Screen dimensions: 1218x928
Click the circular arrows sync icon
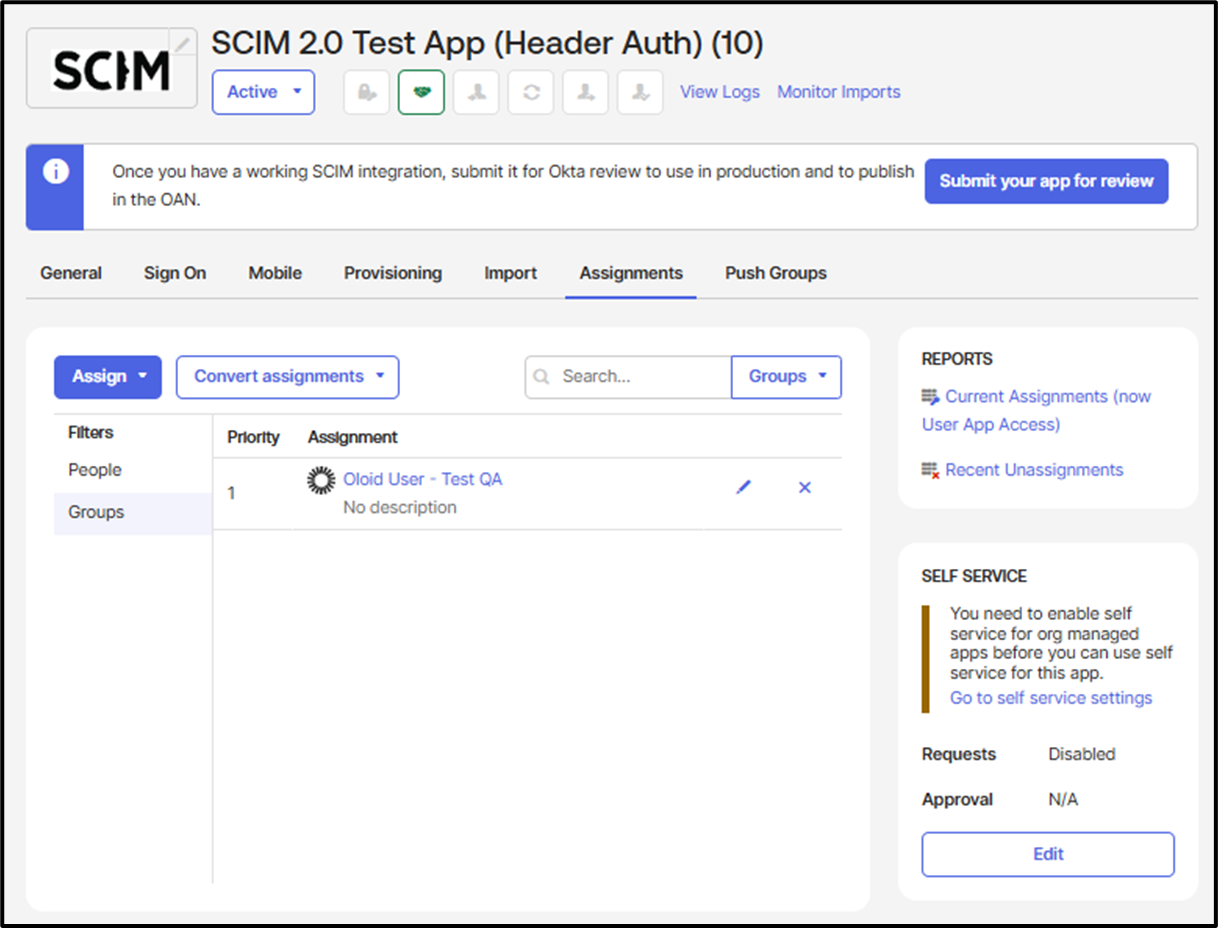pyautogui.click(x=531, y=92)
